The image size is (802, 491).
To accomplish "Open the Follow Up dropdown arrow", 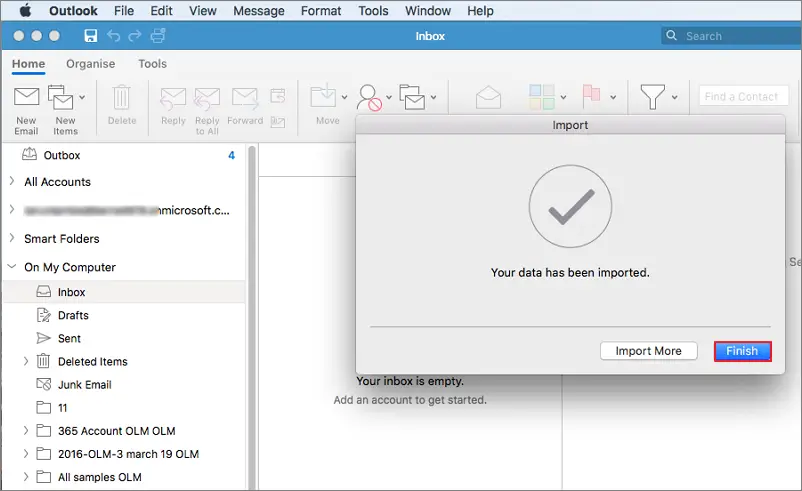I will (x=613, y=97).
